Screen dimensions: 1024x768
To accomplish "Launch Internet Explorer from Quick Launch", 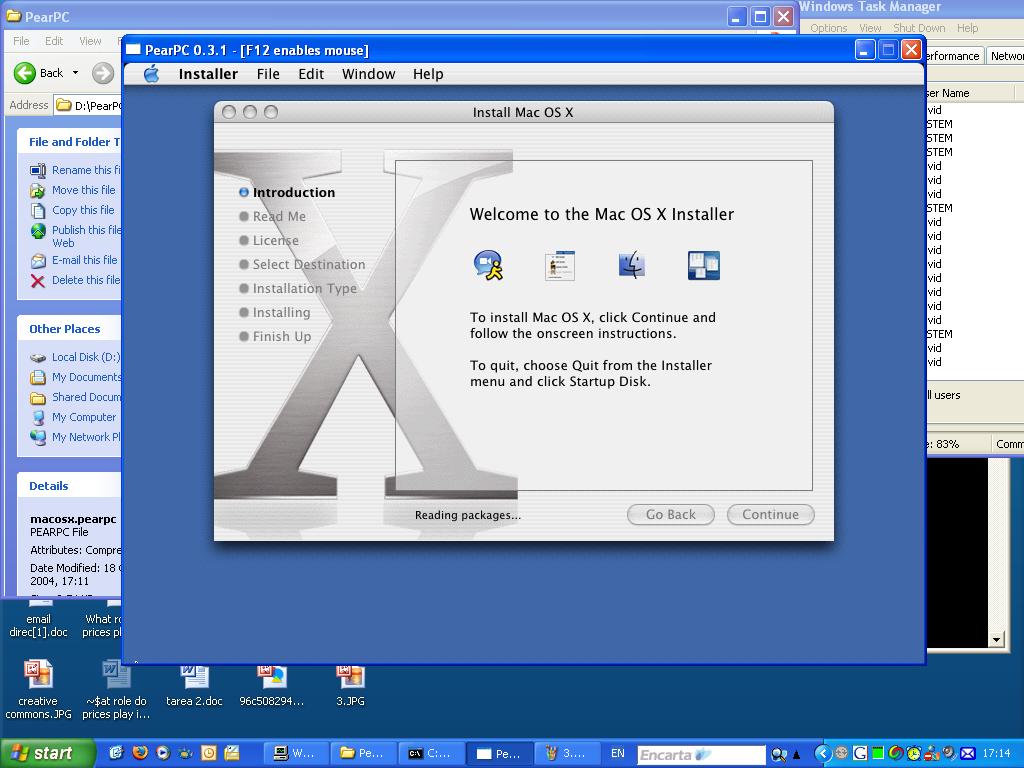I will (x=116, y=754).
